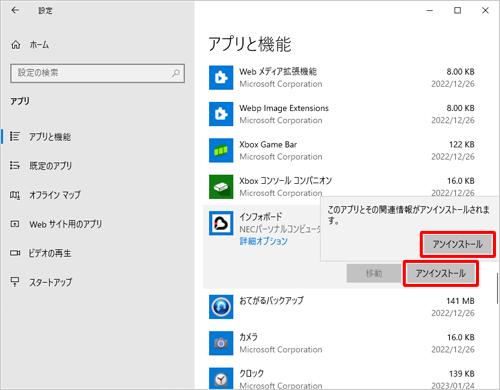Click the 141 MB size value
The image size is (500, 390).
coord(460,301)
